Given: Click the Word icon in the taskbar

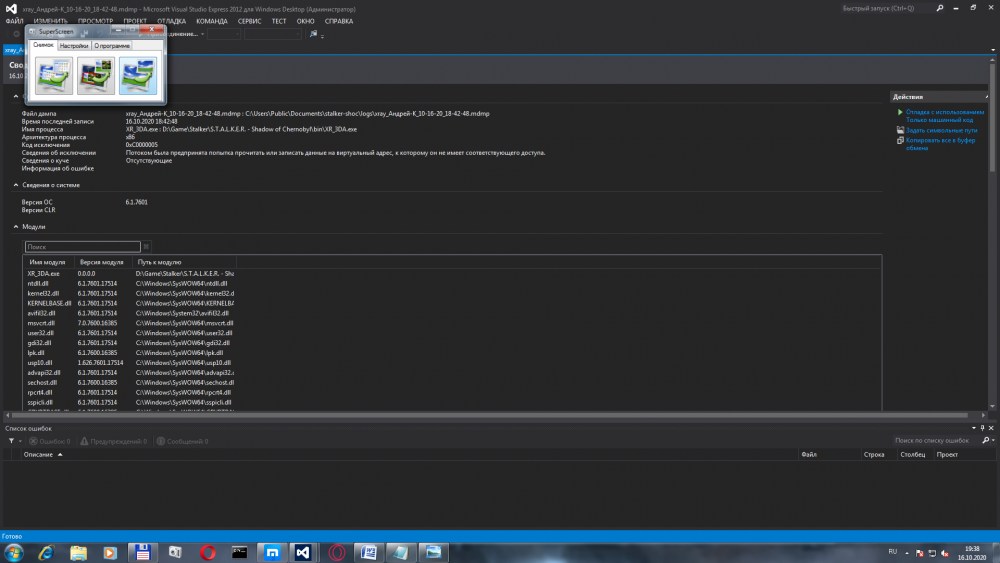Looking at the screenshot, I should [367, 552].
